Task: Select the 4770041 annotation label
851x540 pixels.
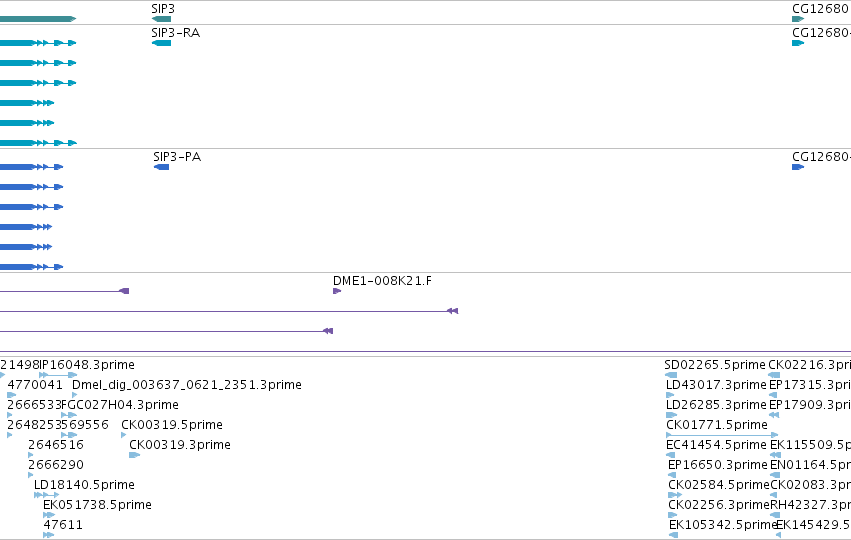Action: (x=35, y=385)
